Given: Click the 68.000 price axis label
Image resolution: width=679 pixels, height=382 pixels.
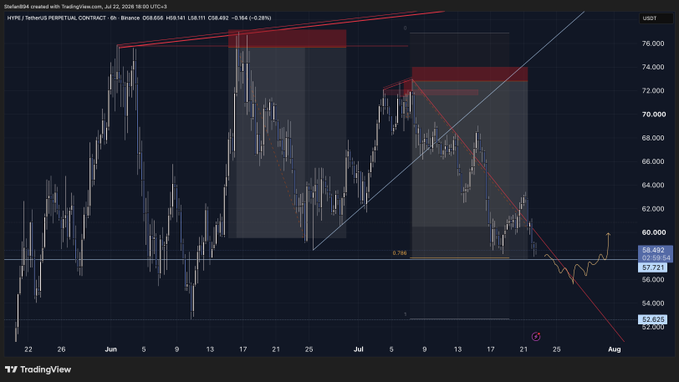Looking at the screenshot, I should click(x=653, y=138).
